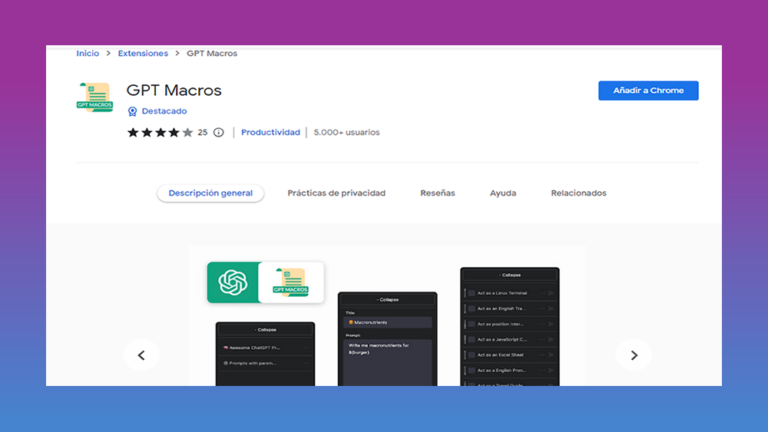Open the Productividad category link
The height and width of the screenshot is (432, 768).
click(270, 132)
